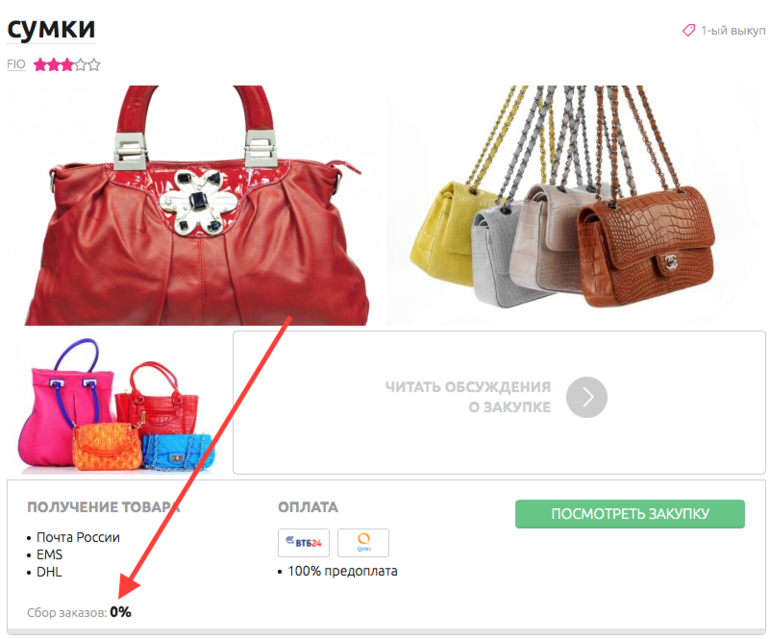Click the pink price tag icon

coord(688,30)
